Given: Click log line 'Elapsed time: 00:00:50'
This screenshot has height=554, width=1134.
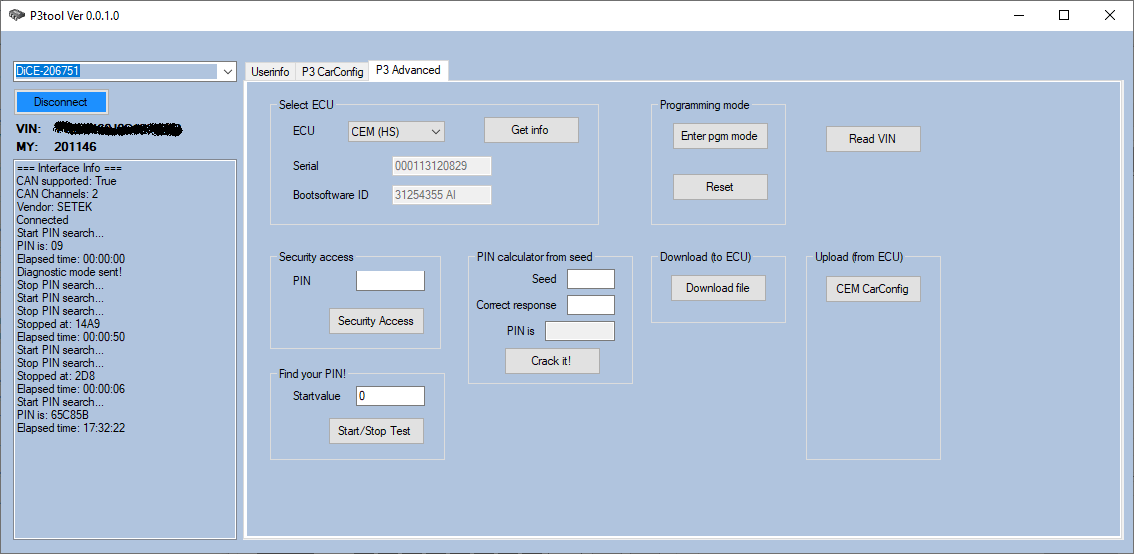Looking at the screenshot, I should coord(71,337).
